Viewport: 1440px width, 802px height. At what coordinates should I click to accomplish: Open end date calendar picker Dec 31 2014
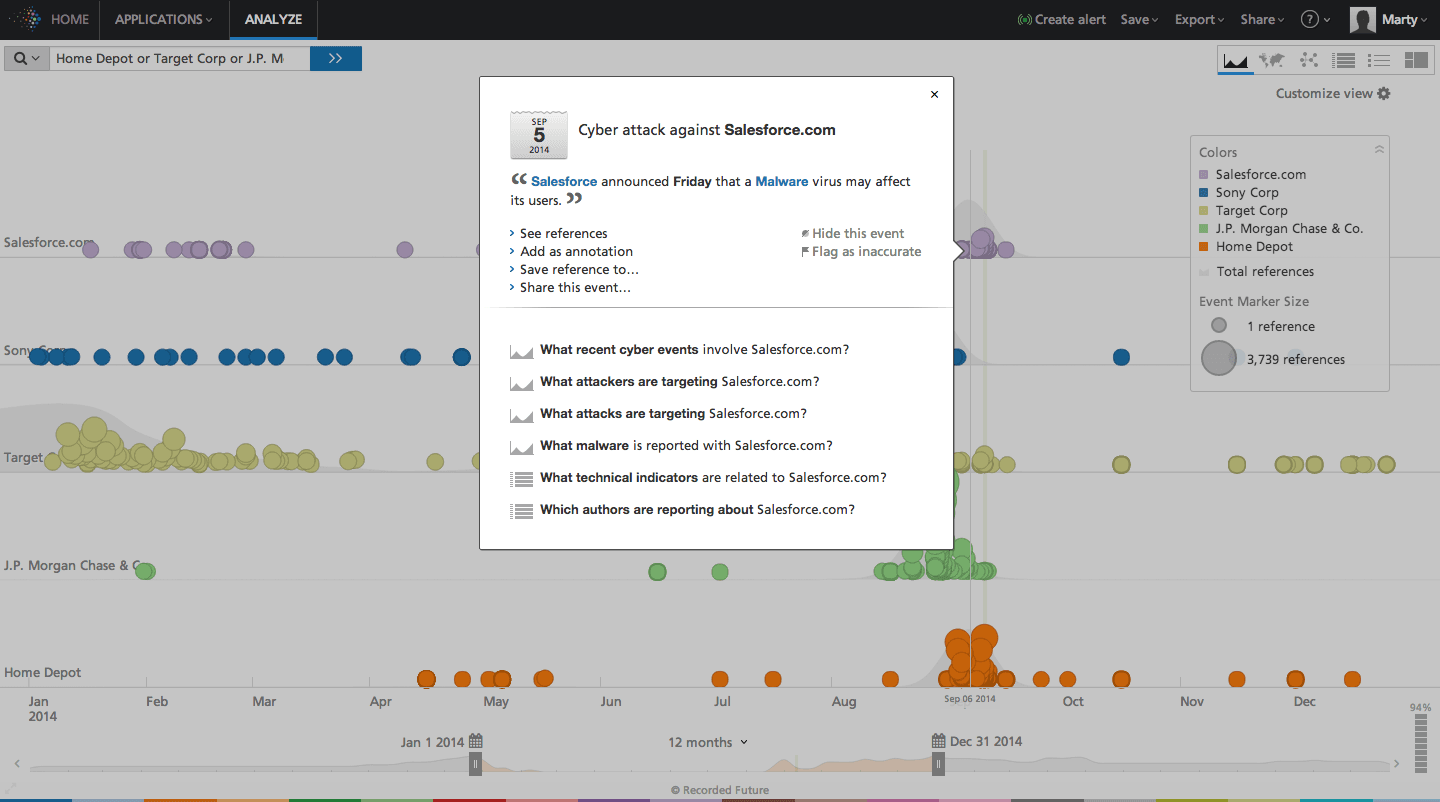pos(938,741)
